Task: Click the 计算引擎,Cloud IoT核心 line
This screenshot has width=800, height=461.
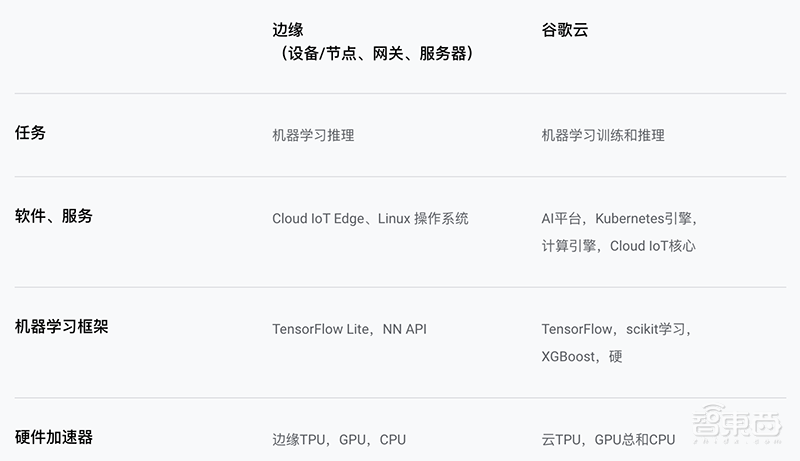Action: 618,245
